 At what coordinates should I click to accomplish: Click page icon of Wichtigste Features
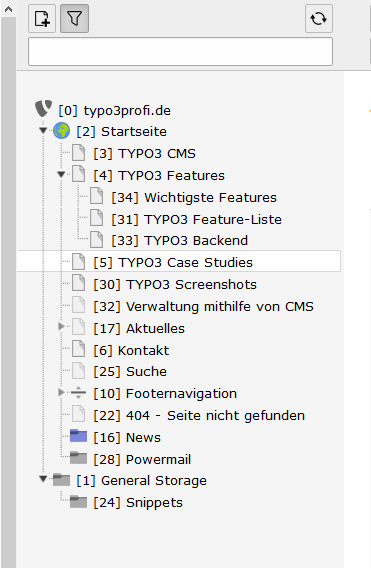[x=96, y=196]
